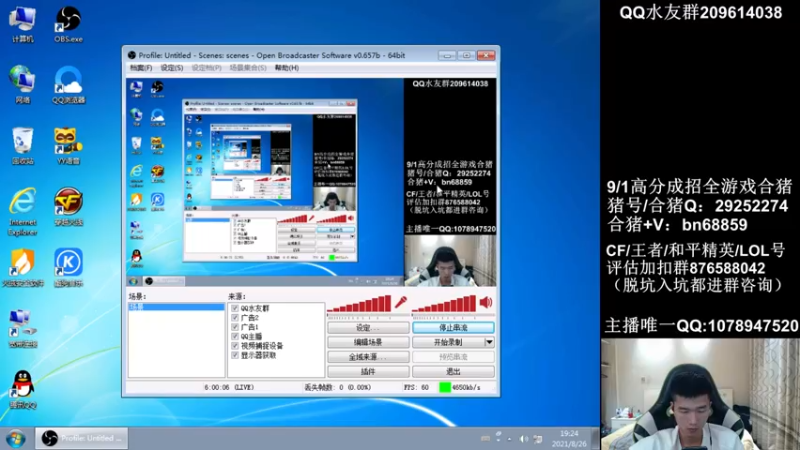Open the 计算机 desktop icon
Viewport: 800px width, 450px height.
coord(22,24)
